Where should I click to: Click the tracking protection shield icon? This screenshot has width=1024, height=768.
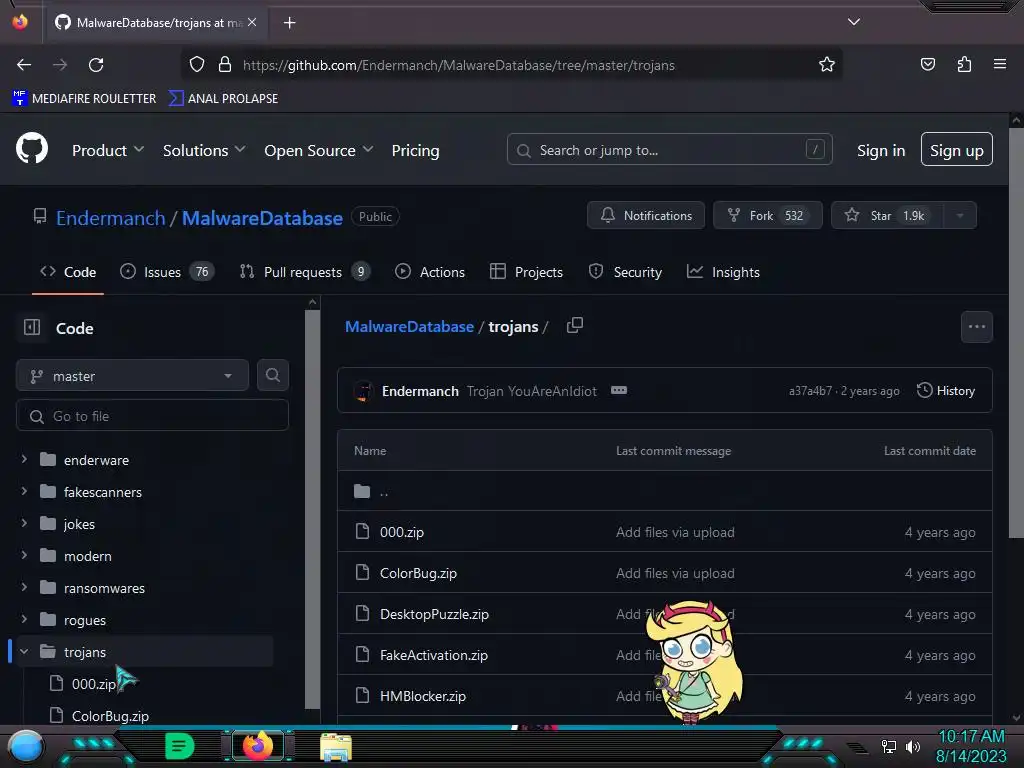[x=197, y=64]
